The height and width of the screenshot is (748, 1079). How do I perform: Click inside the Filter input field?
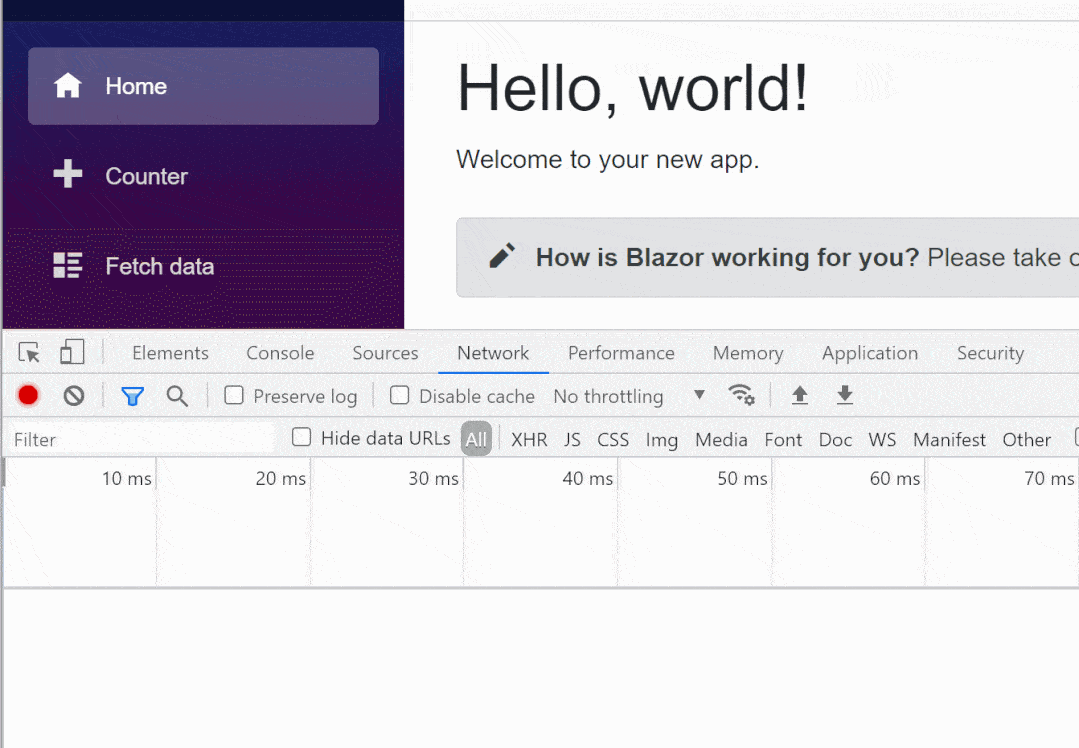pyautogui.click(x=140, y=438)
